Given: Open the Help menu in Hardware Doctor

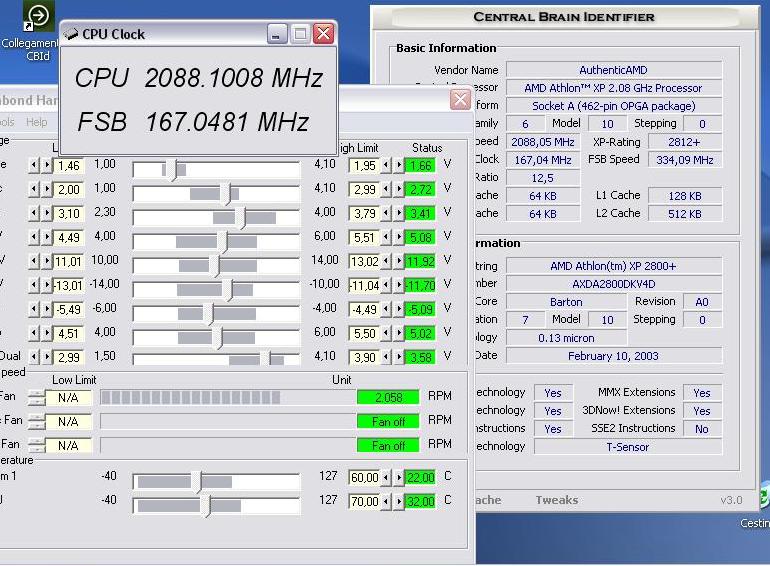Looking at the screenshot, I should tap(36, 122).
